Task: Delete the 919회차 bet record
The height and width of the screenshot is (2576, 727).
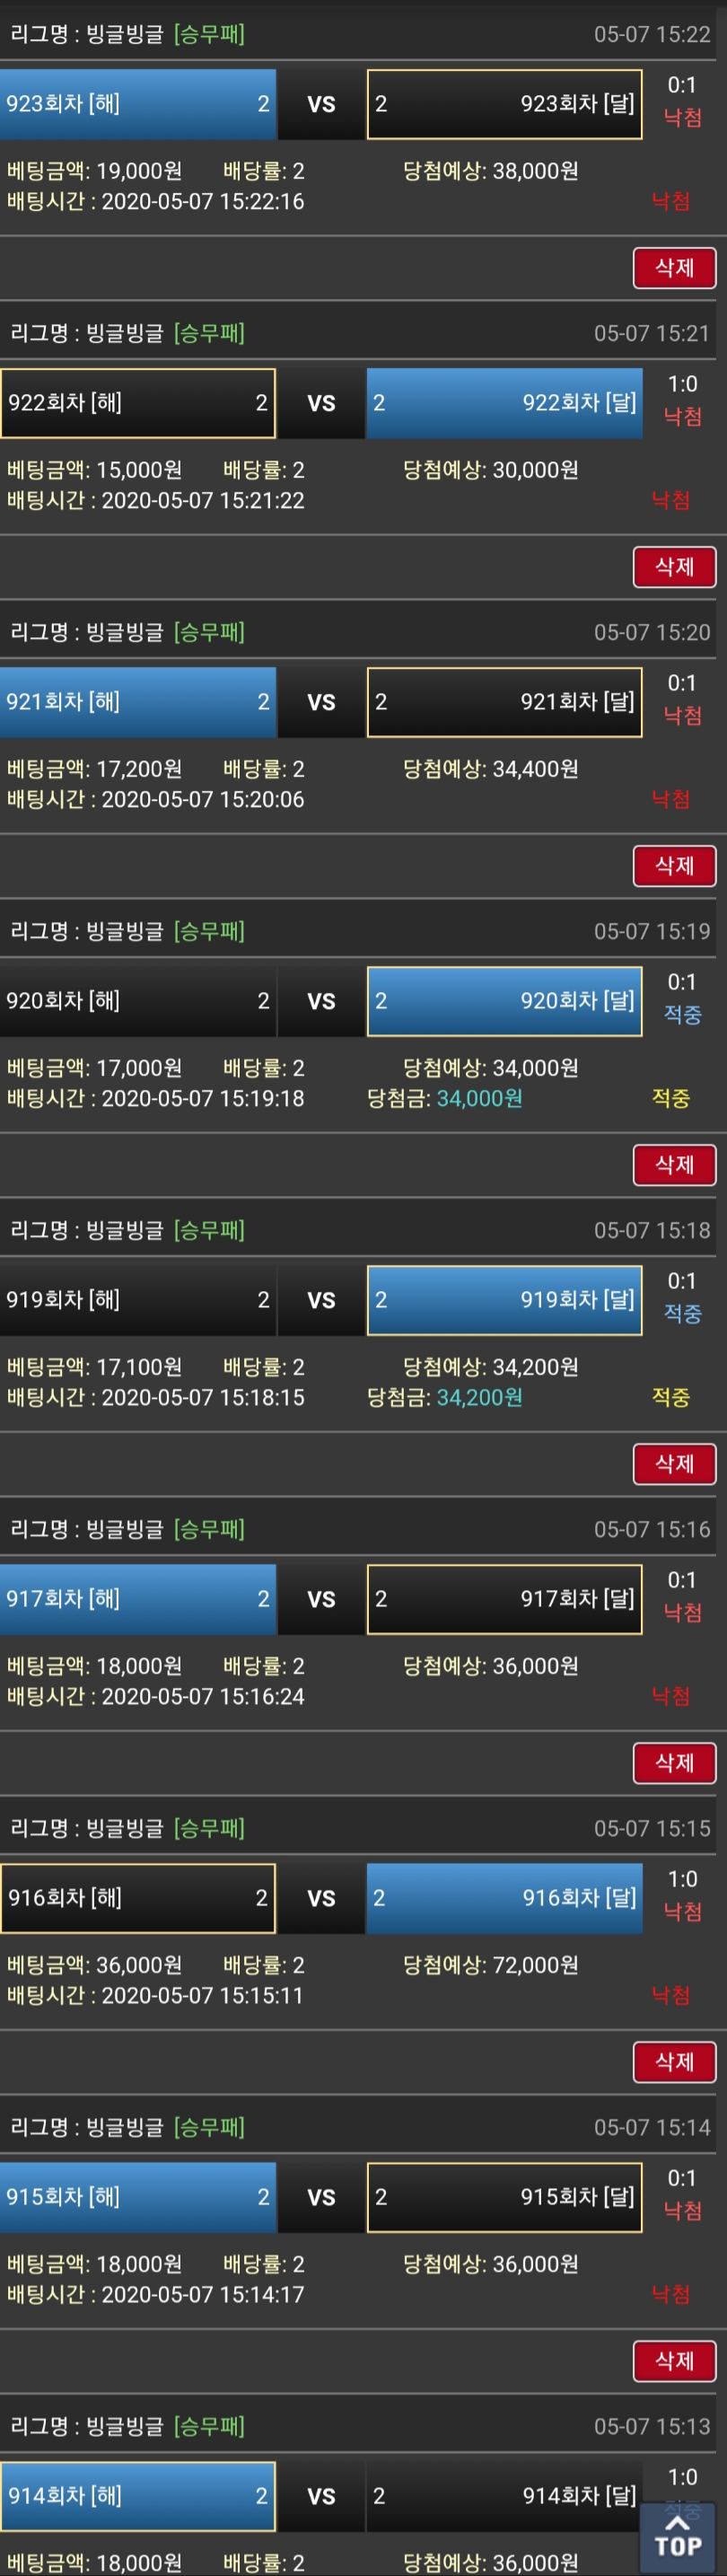Action: (674, 1464)
